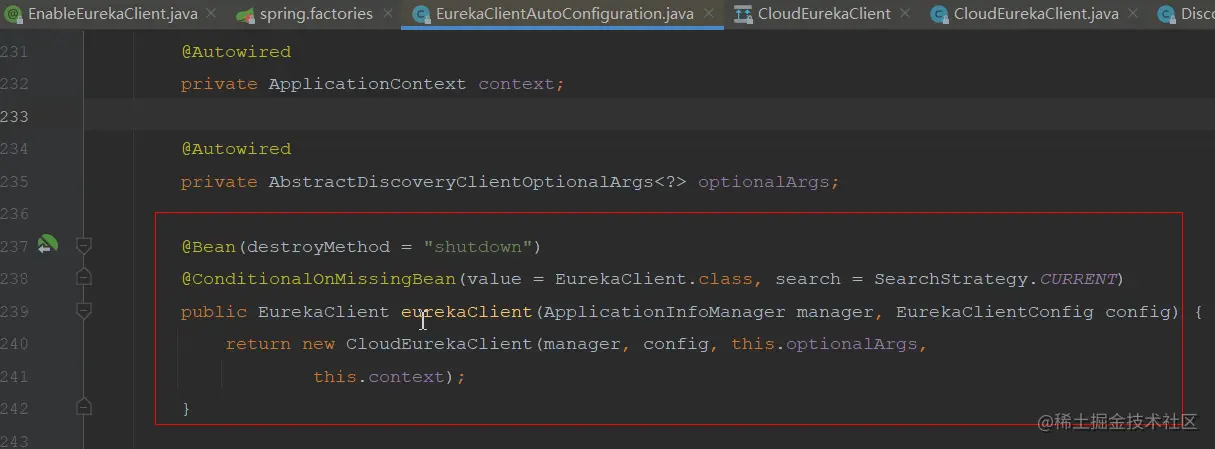Click the Spring leaf icon on spring.factories tab
This screenshot has height=449, width=1215.
click(245, 14)
